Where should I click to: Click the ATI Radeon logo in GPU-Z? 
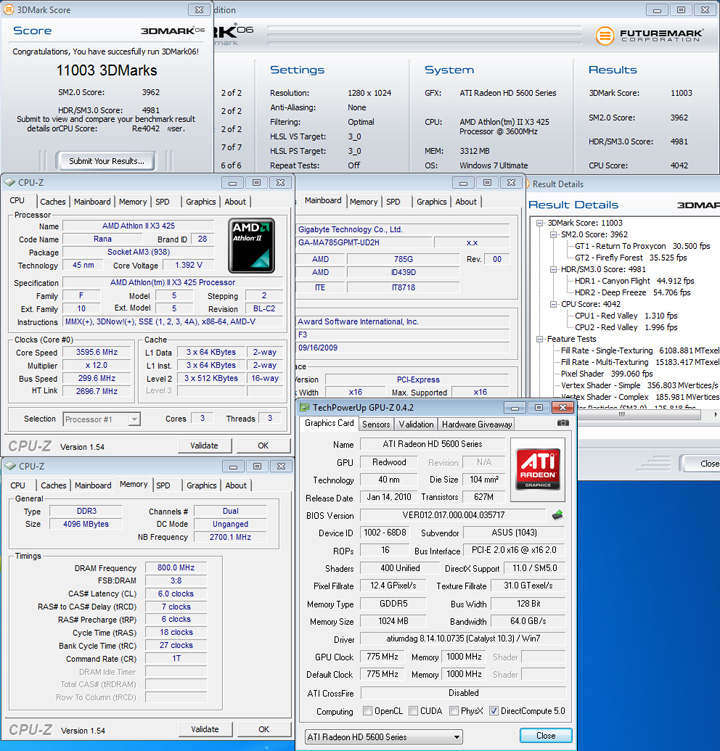pos(537,469)
